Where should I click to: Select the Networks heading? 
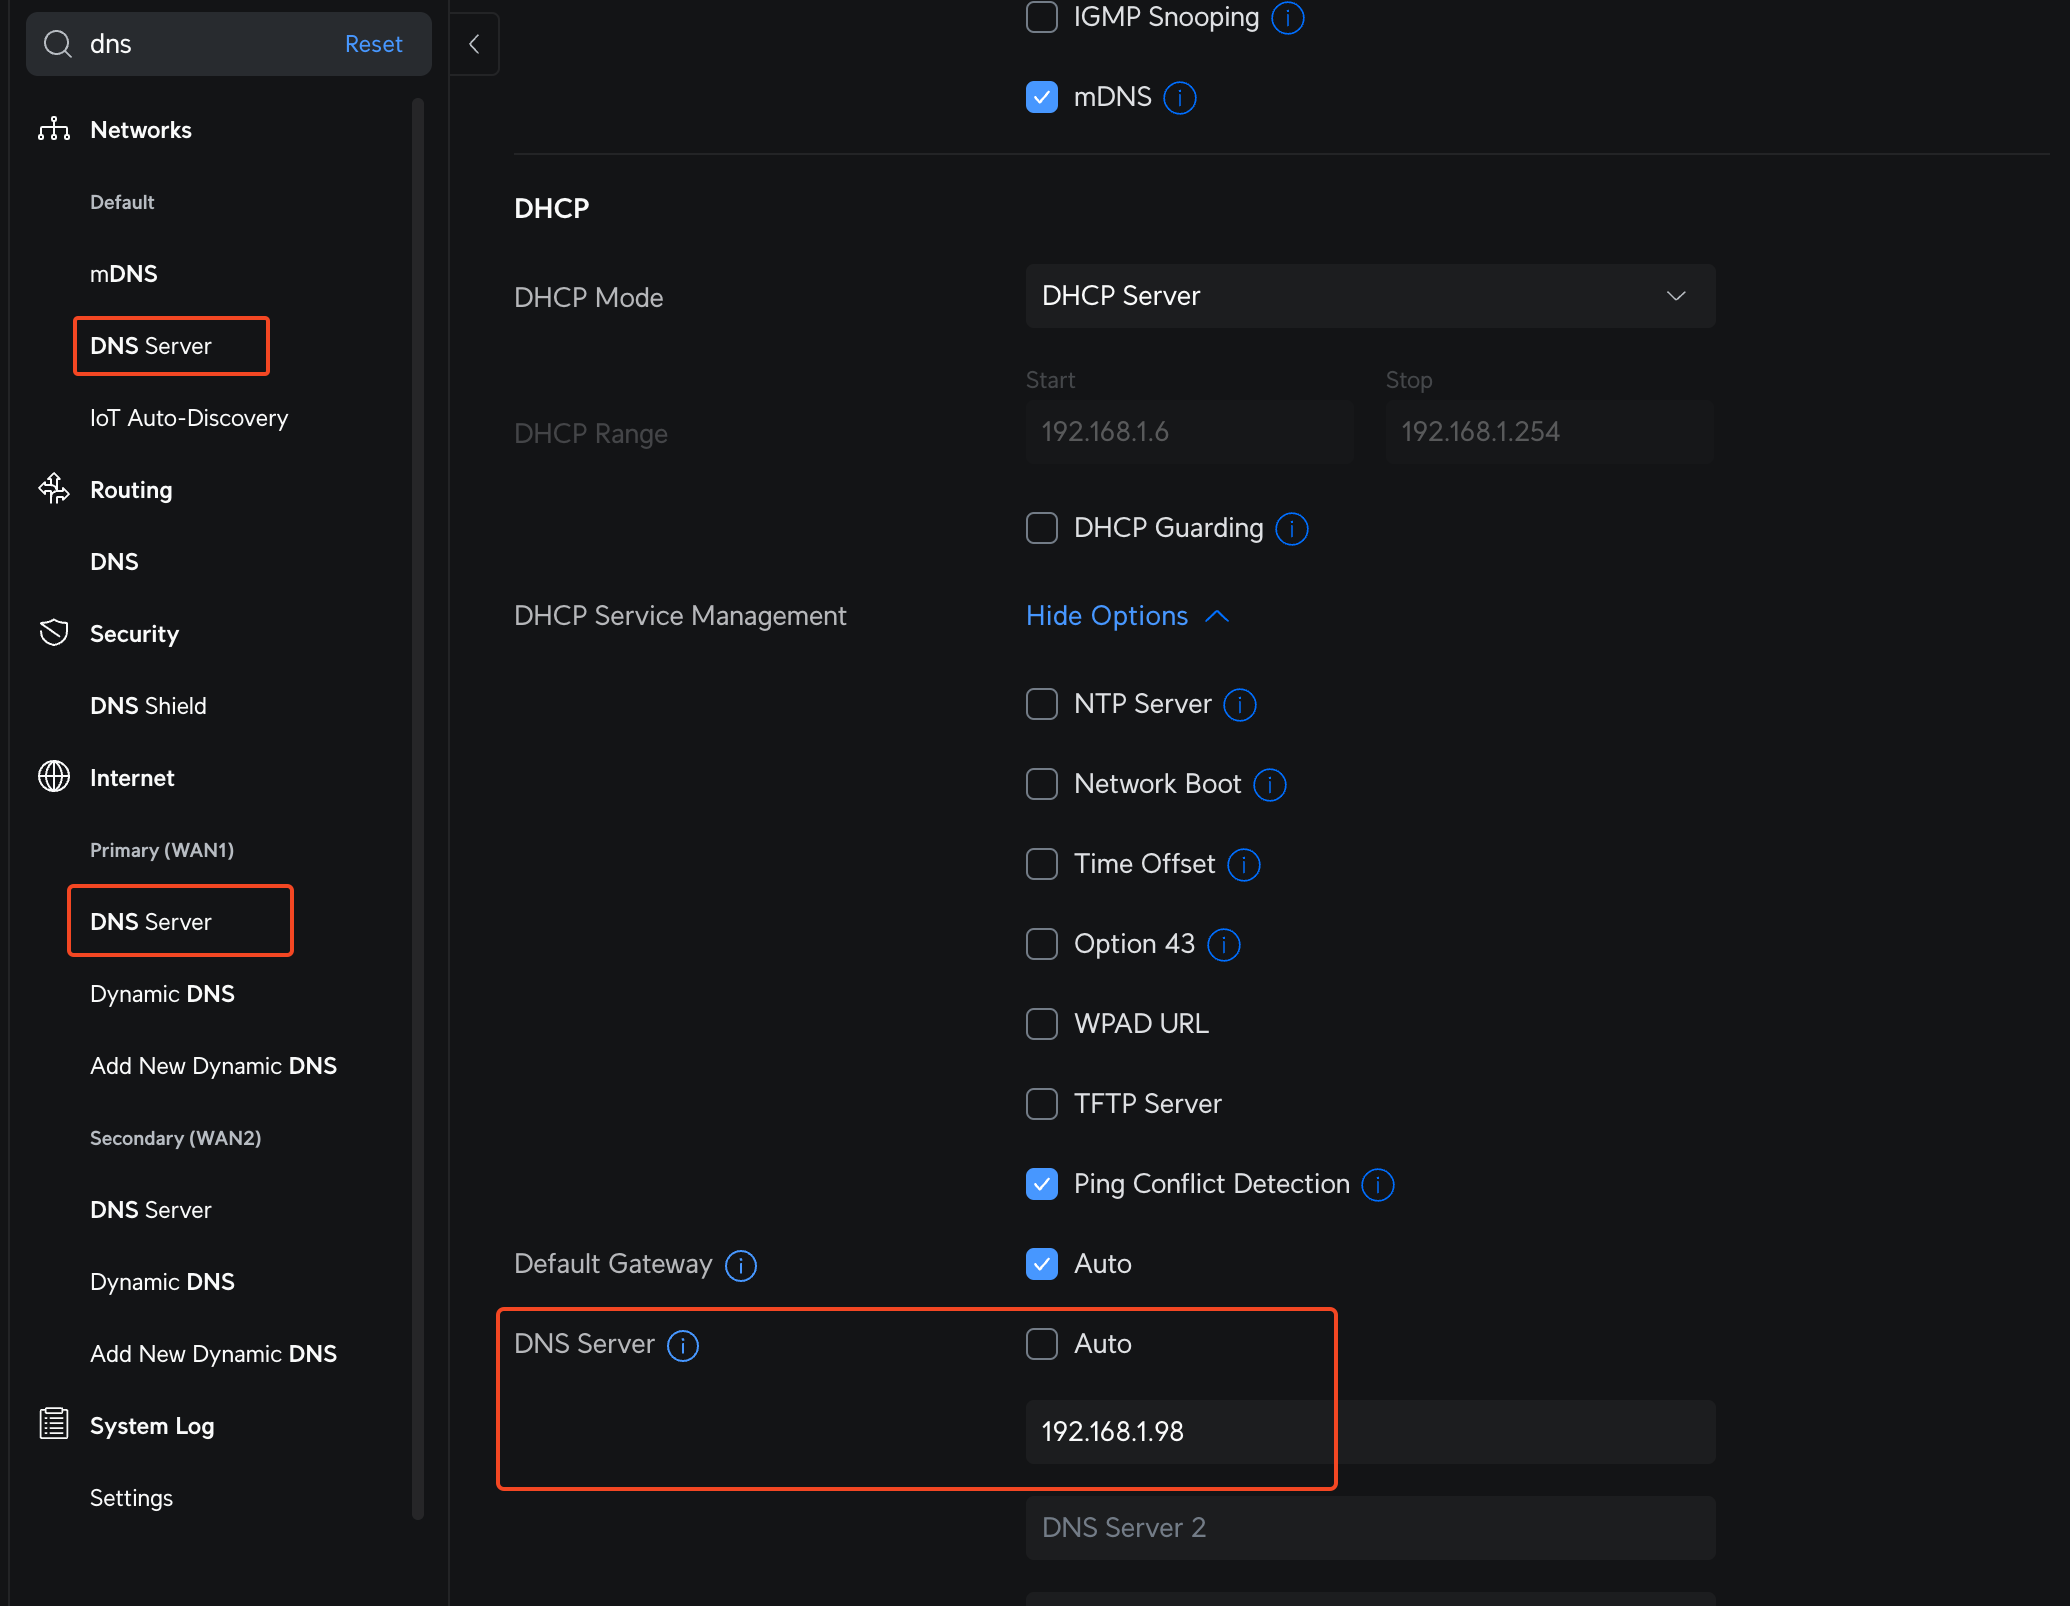pos(141,130)
